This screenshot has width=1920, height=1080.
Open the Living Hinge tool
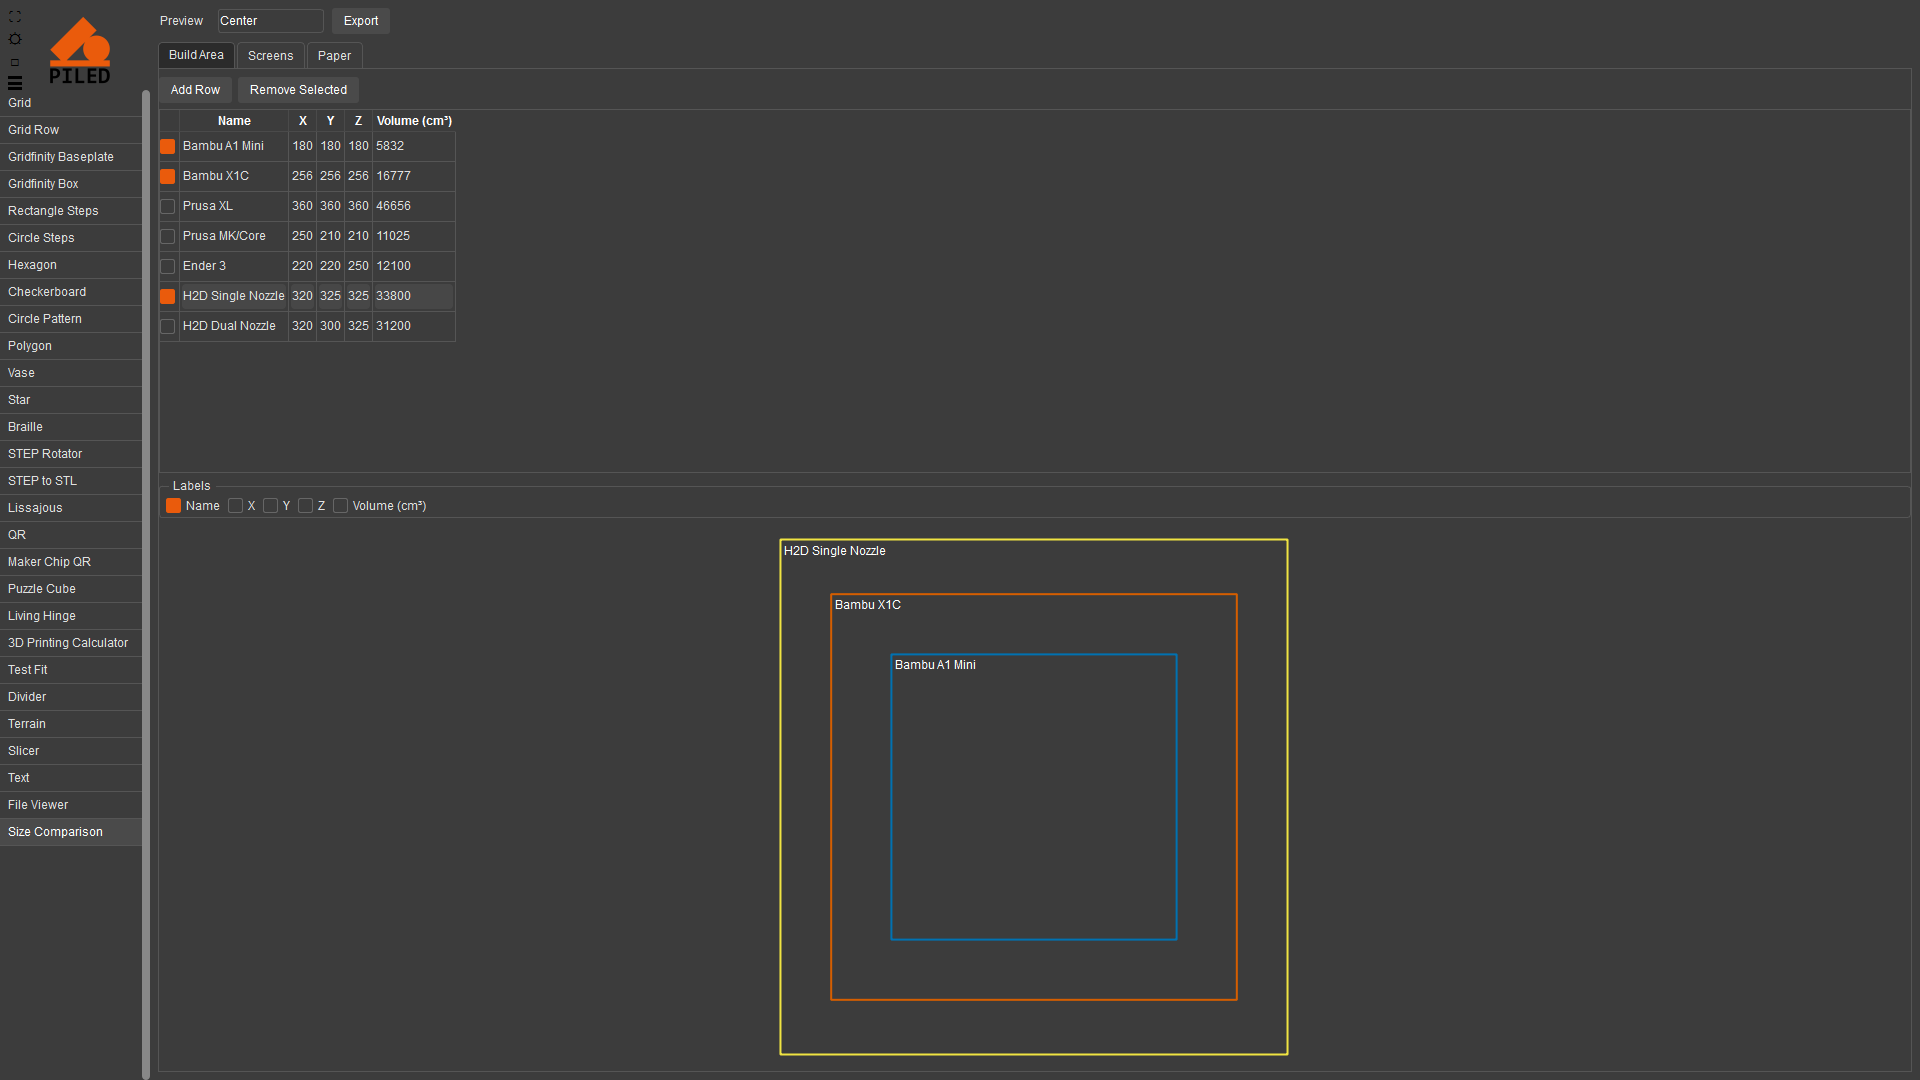click(71, 616)
